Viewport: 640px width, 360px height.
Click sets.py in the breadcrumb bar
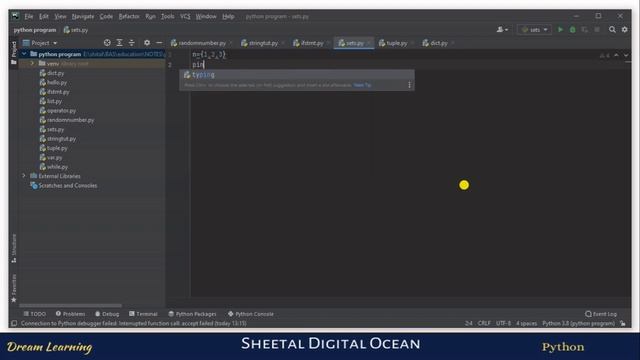(76, 30)
